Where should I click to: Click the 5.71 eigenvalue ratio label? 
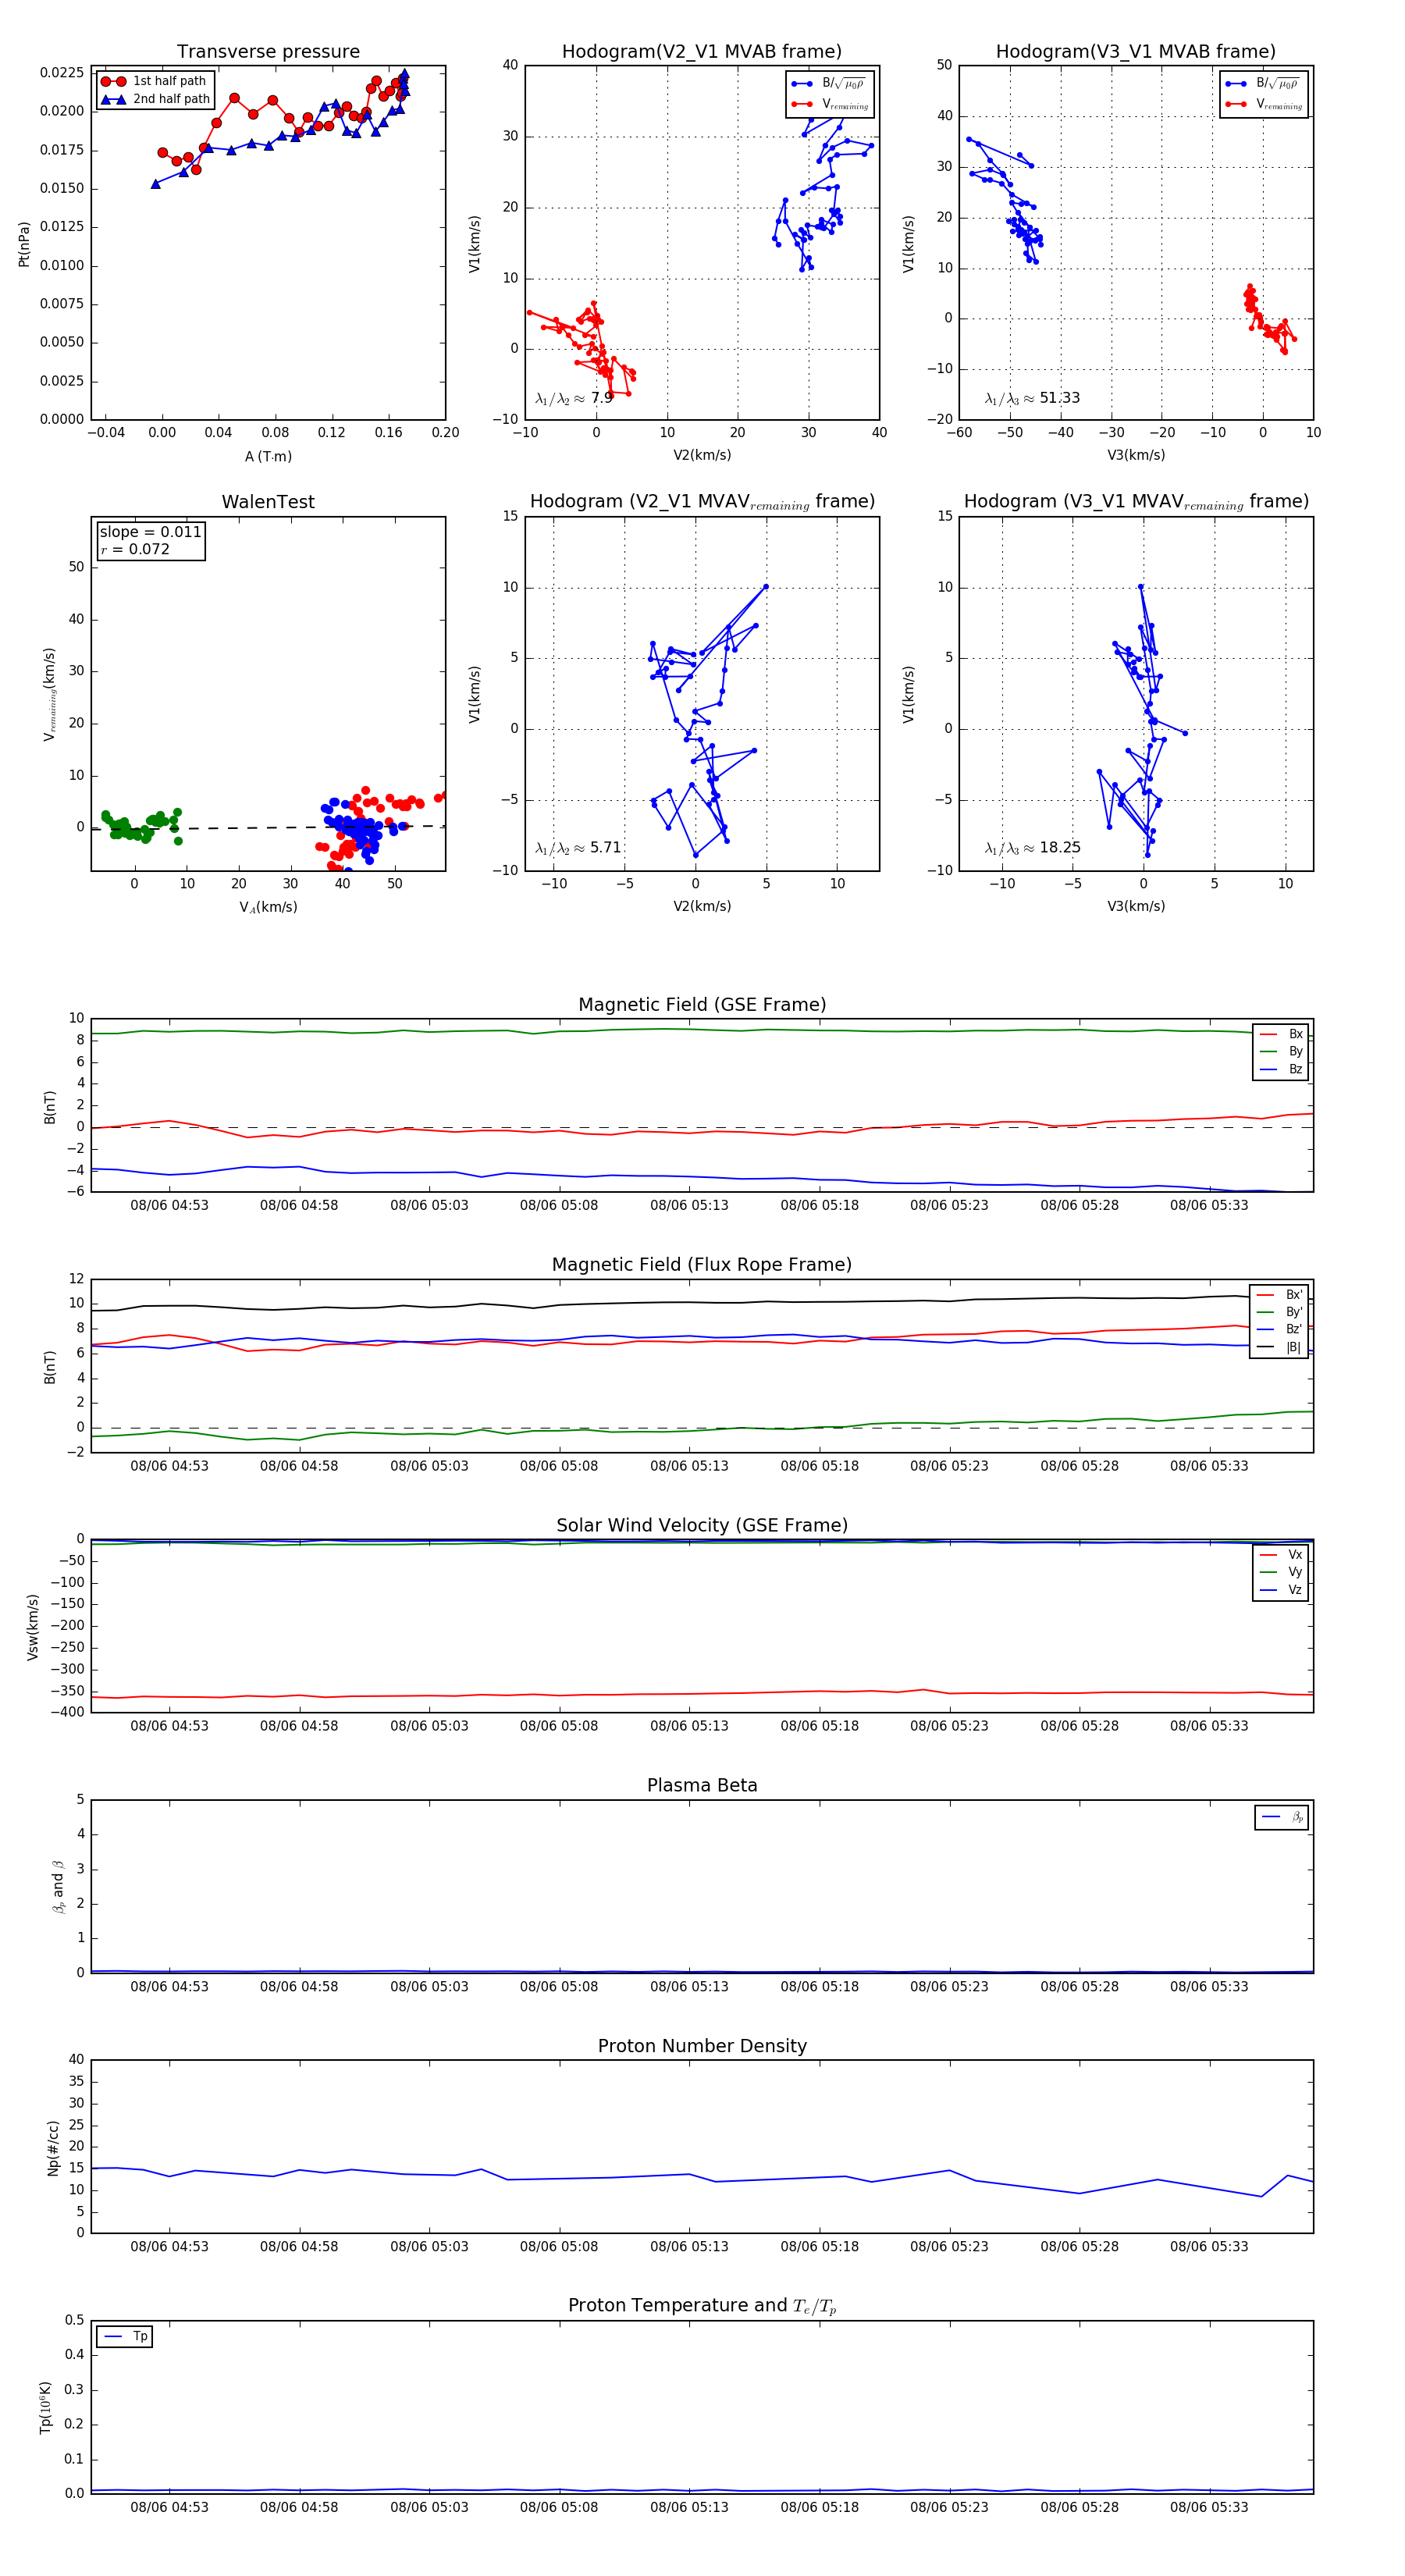579,848
